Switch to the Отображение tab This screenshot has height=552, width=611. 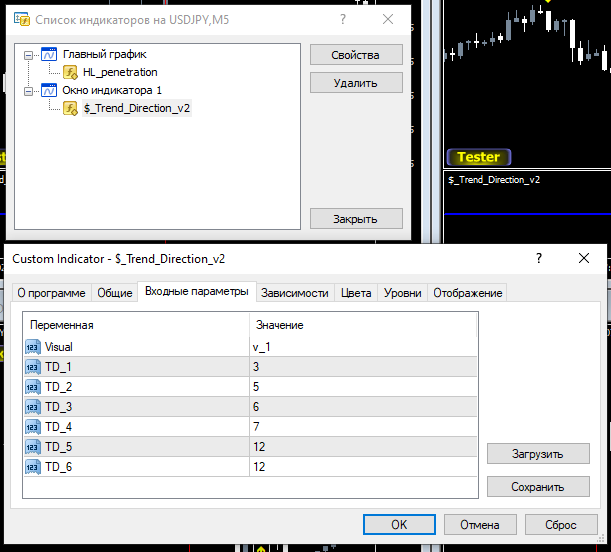coord(468,293)
